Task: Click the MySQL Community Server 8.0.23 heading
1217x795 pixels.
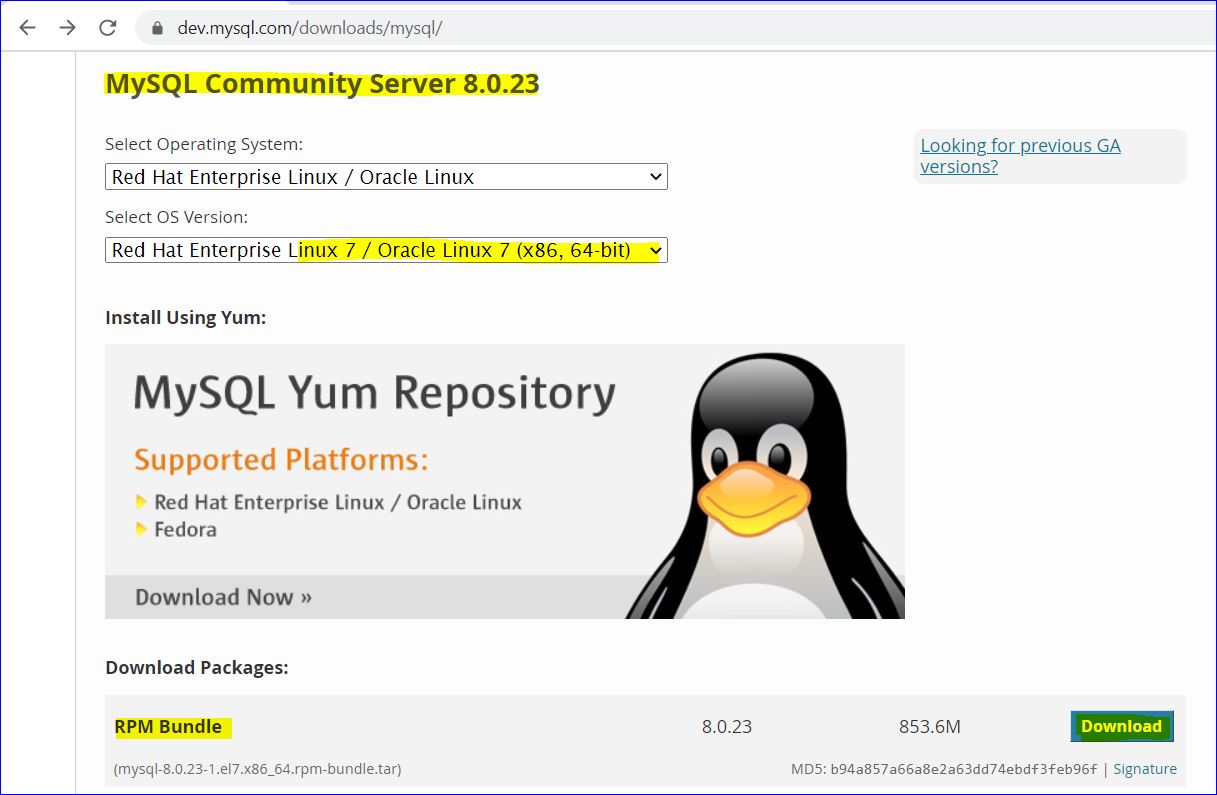Action: [x=322, y=83]
